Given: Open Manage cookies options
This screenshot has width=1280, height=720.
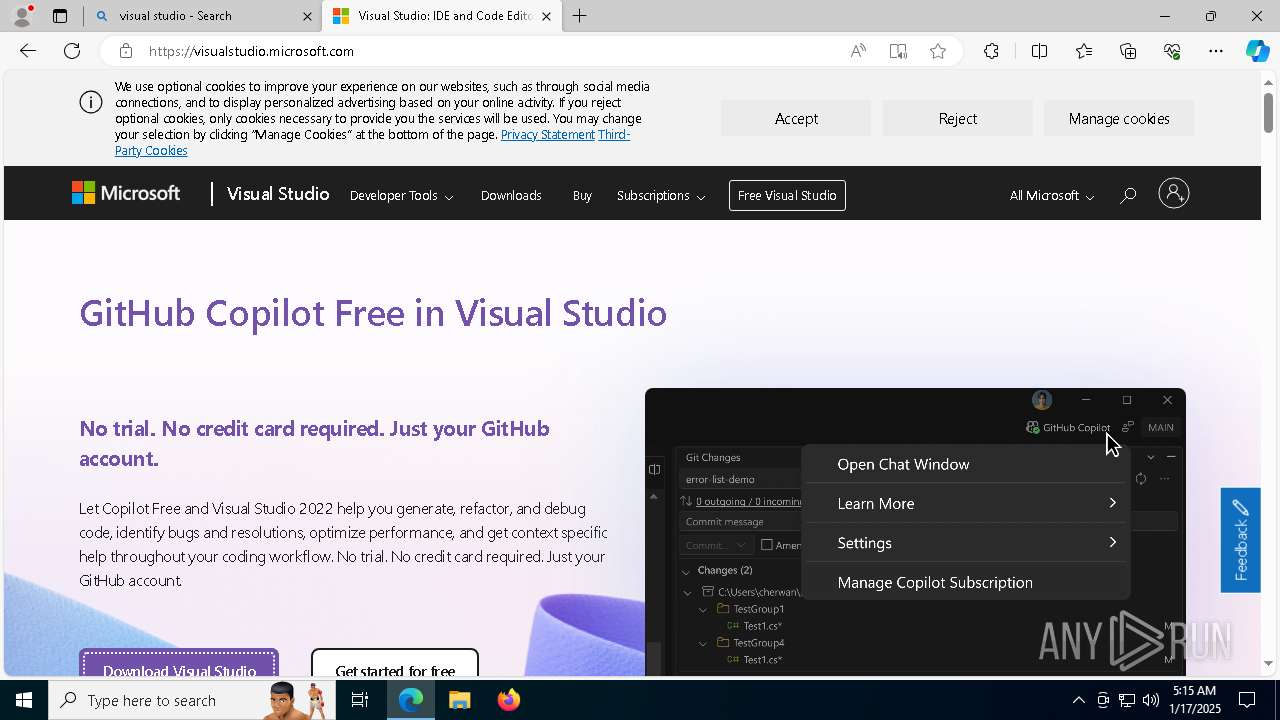Looking at the screenshot, I should 1119,118.
